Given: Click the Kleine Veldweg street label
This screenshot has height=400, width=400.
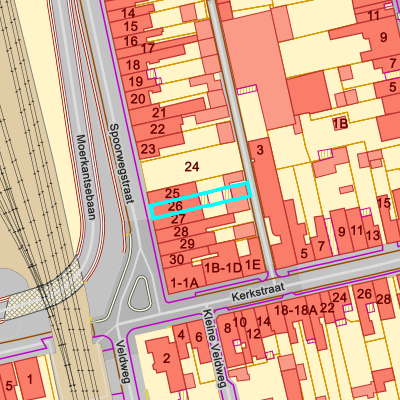Looking at the screenshot, I should (x=214, y=349).
